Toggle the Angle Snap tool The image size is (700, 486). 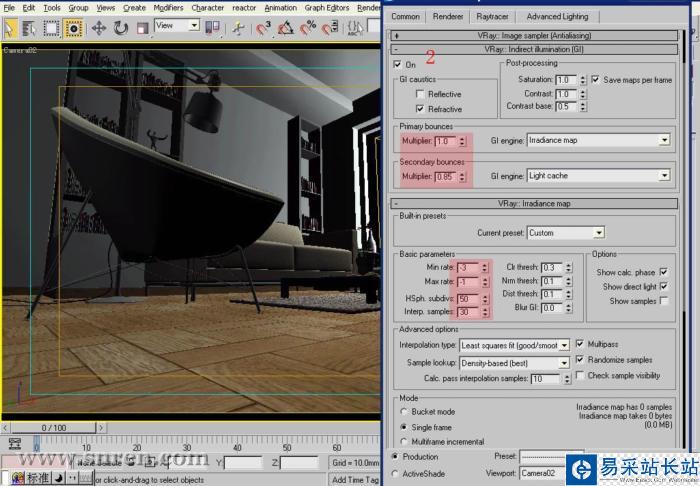[x=286, y=29]
